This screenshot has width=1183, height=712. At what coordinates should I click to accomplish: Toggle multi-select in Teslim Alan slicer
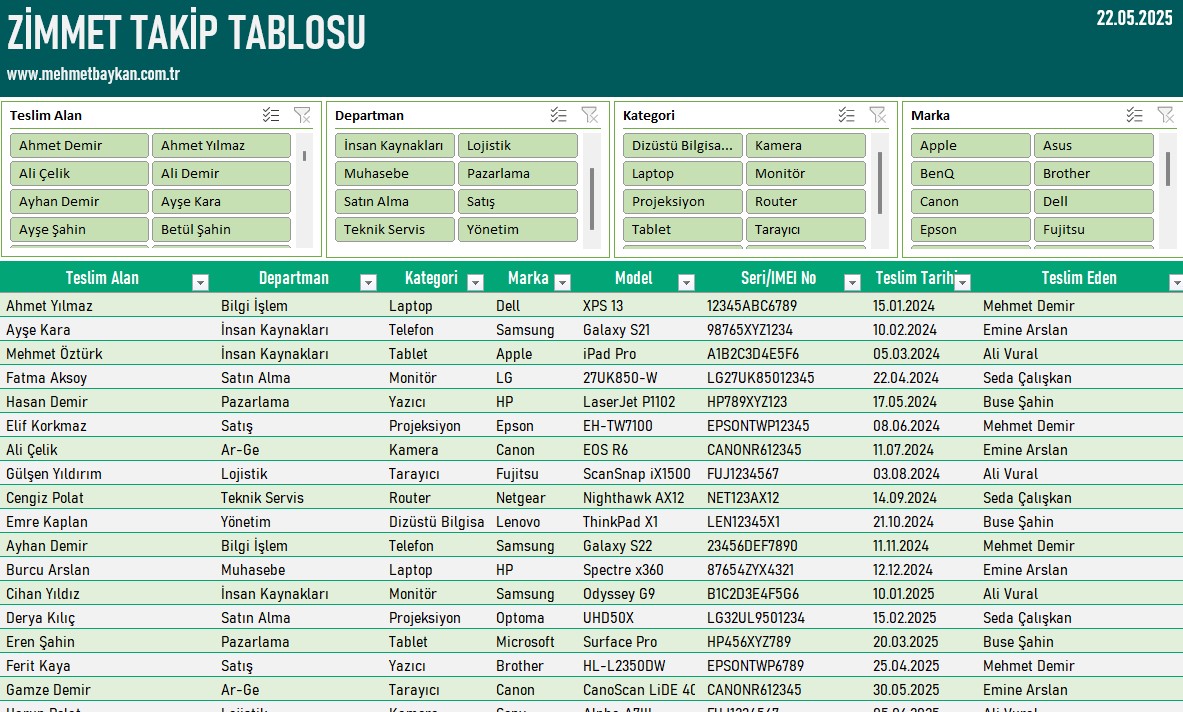click(271, 115)
